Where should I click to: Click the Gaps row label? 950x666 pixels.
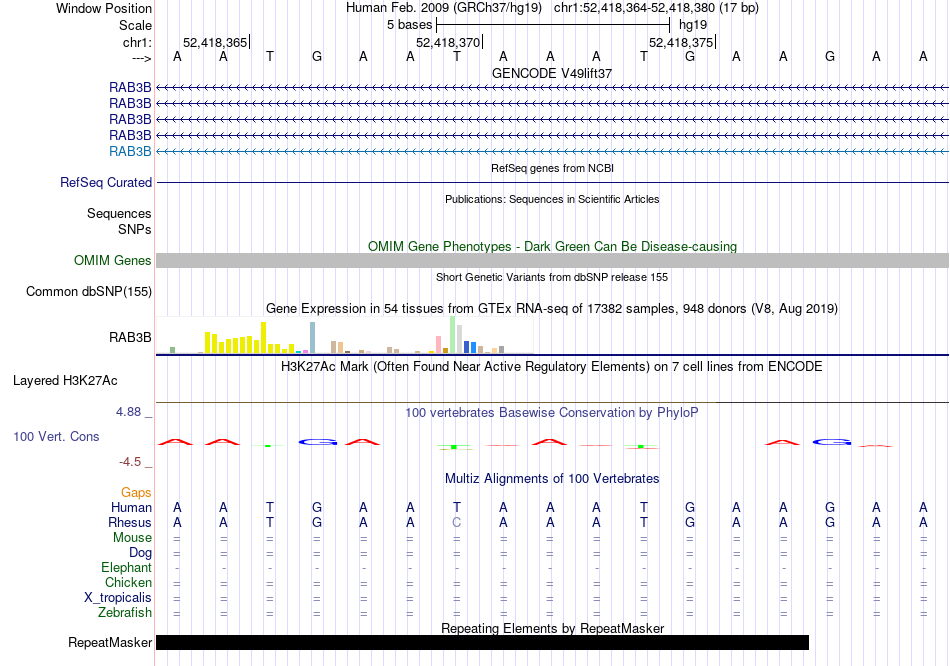pyautogui.click(x=136, y=493)
